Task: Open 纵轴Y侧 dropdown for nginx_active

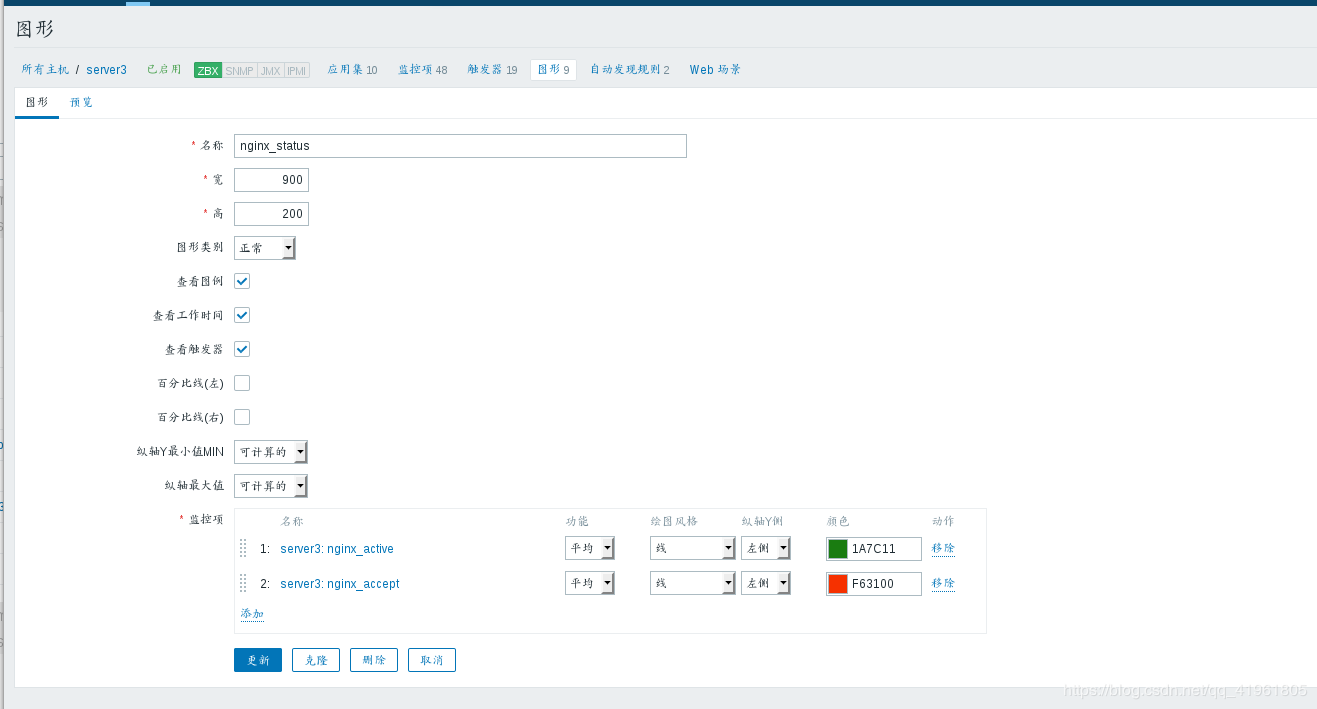Action: point(766,548)
